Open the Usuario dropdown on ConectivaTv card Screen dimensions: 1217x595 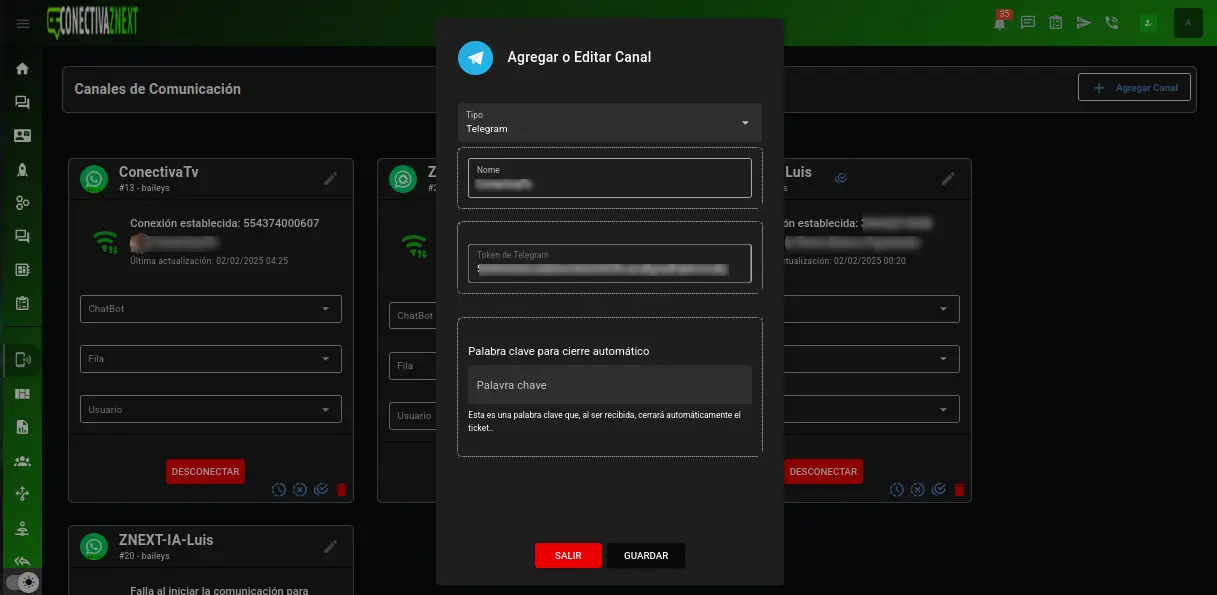click(210, 409)
